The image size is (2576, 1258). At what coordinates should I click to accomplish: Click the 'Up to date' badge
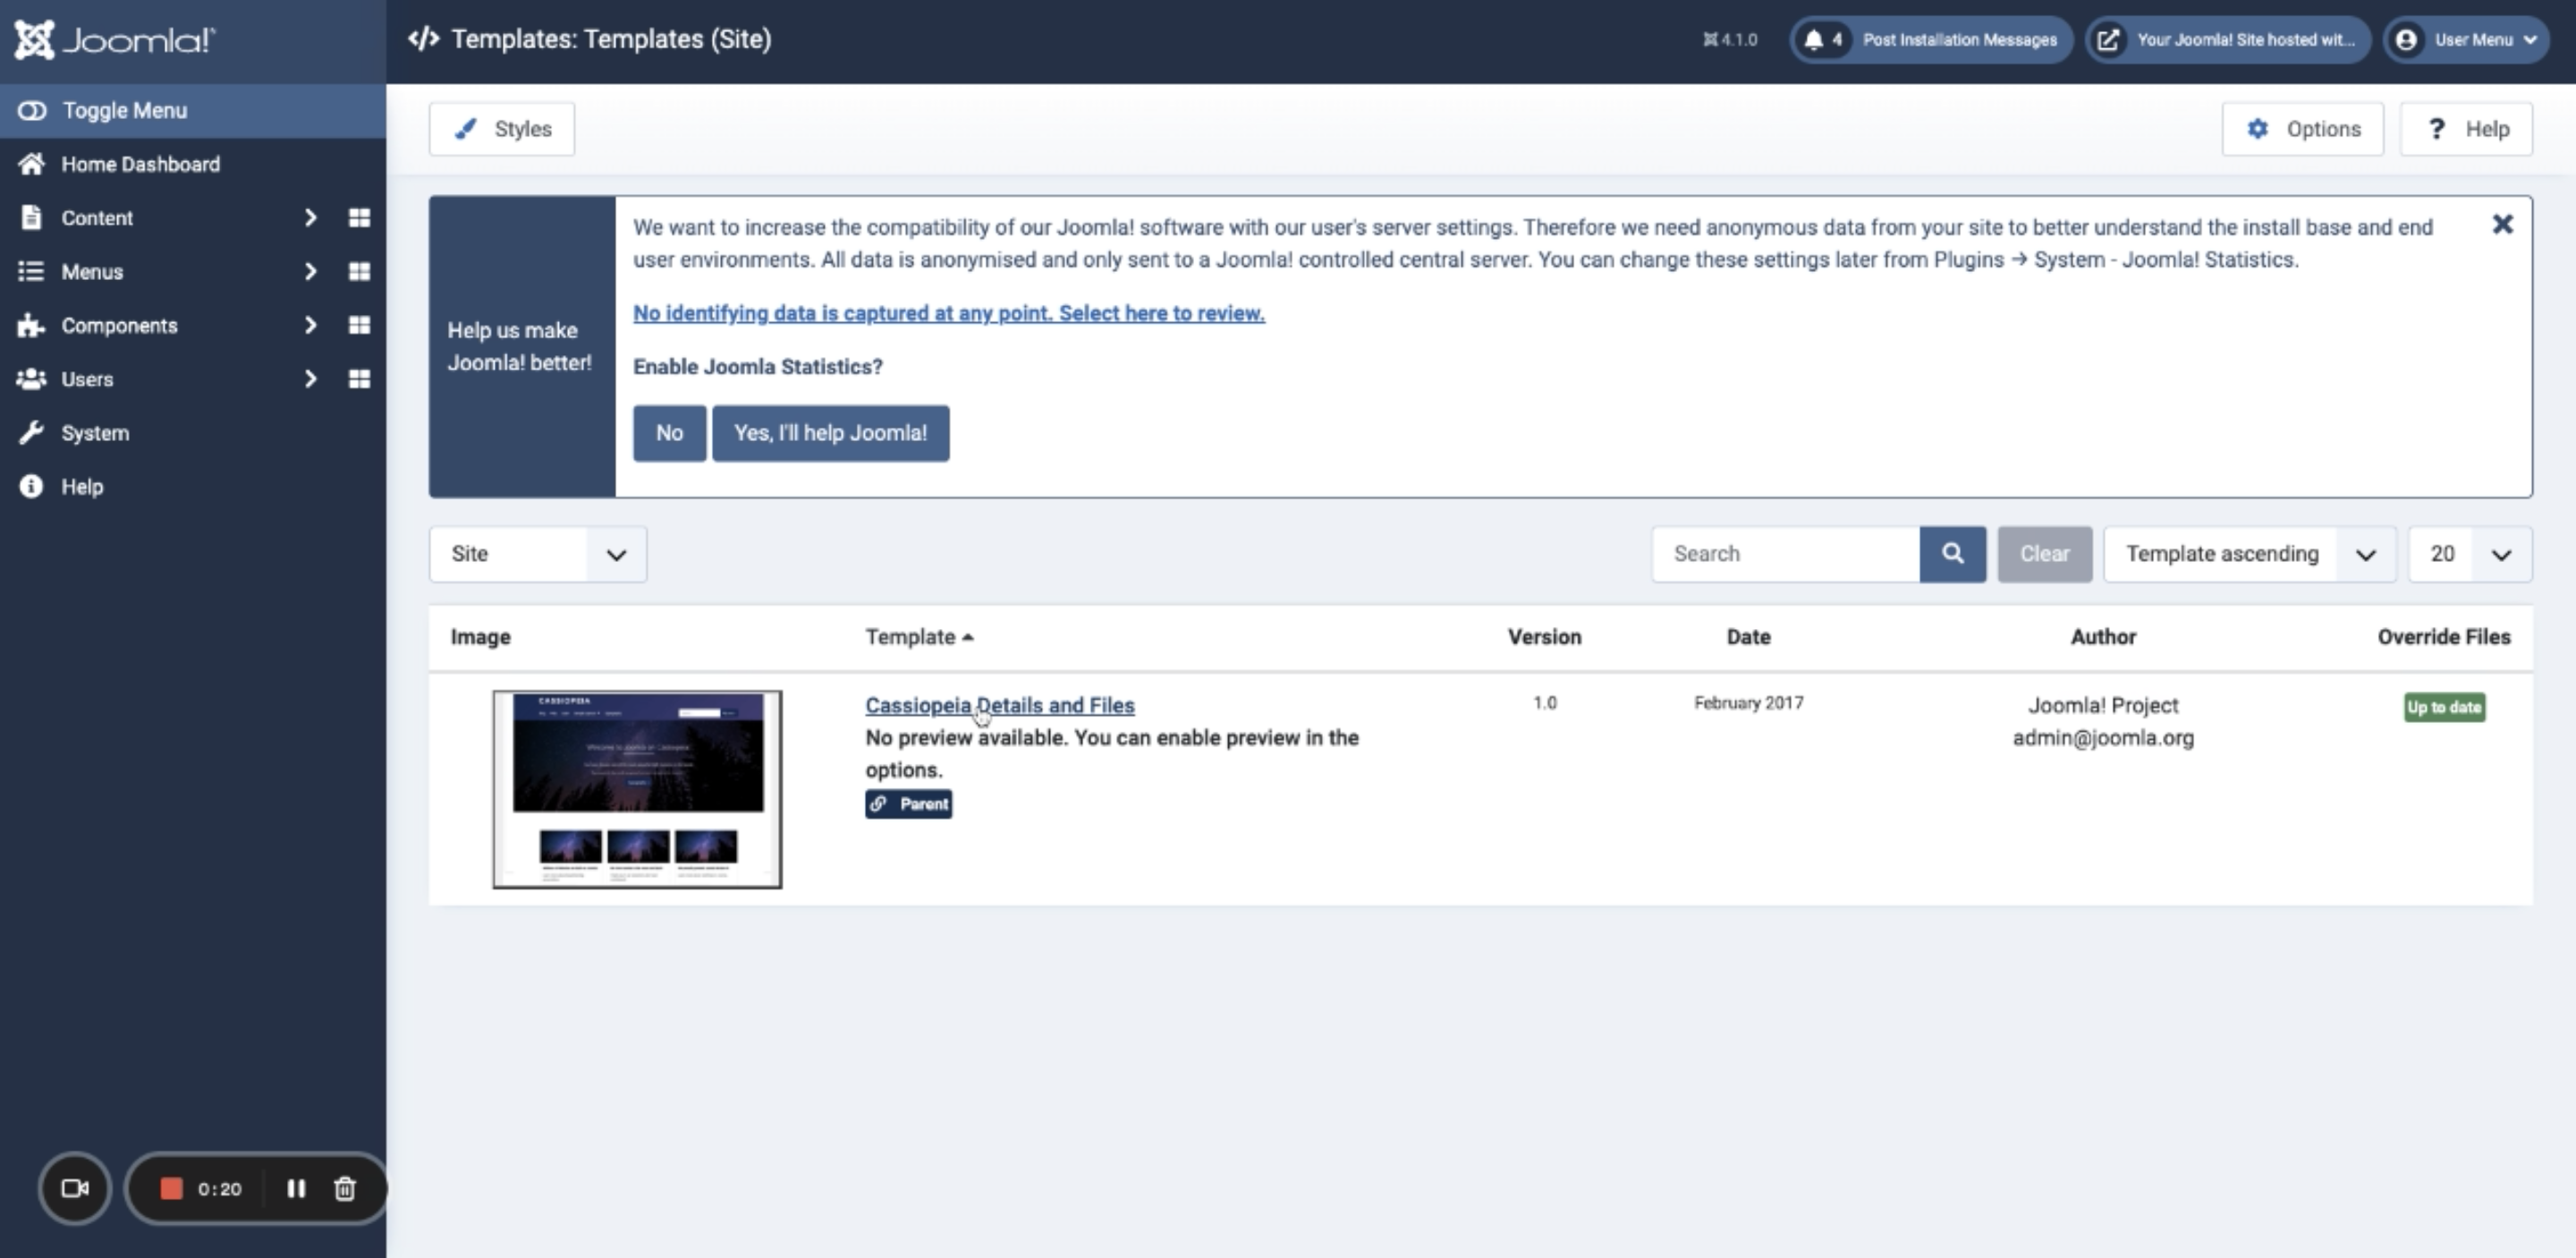point(2444,707)
